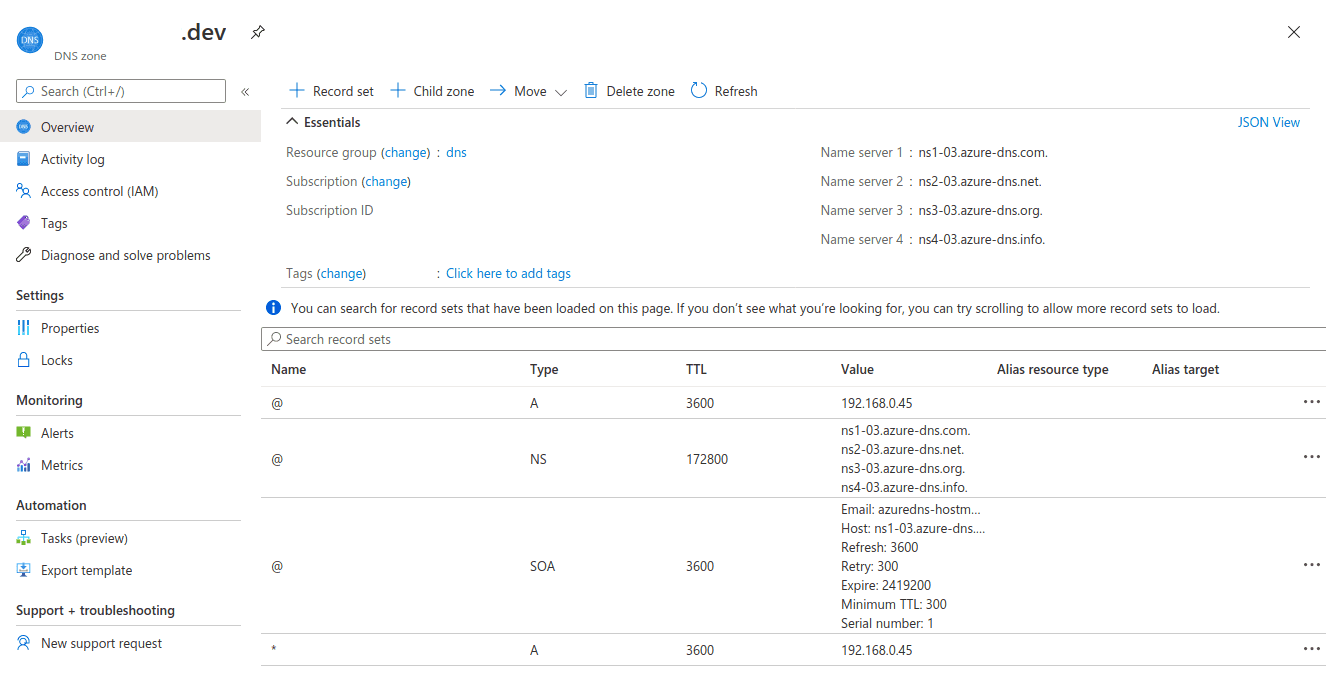Click the Overview DNS icon
Screen dimensions: 1326x695
pyautogui.click(x=24, y=127)
